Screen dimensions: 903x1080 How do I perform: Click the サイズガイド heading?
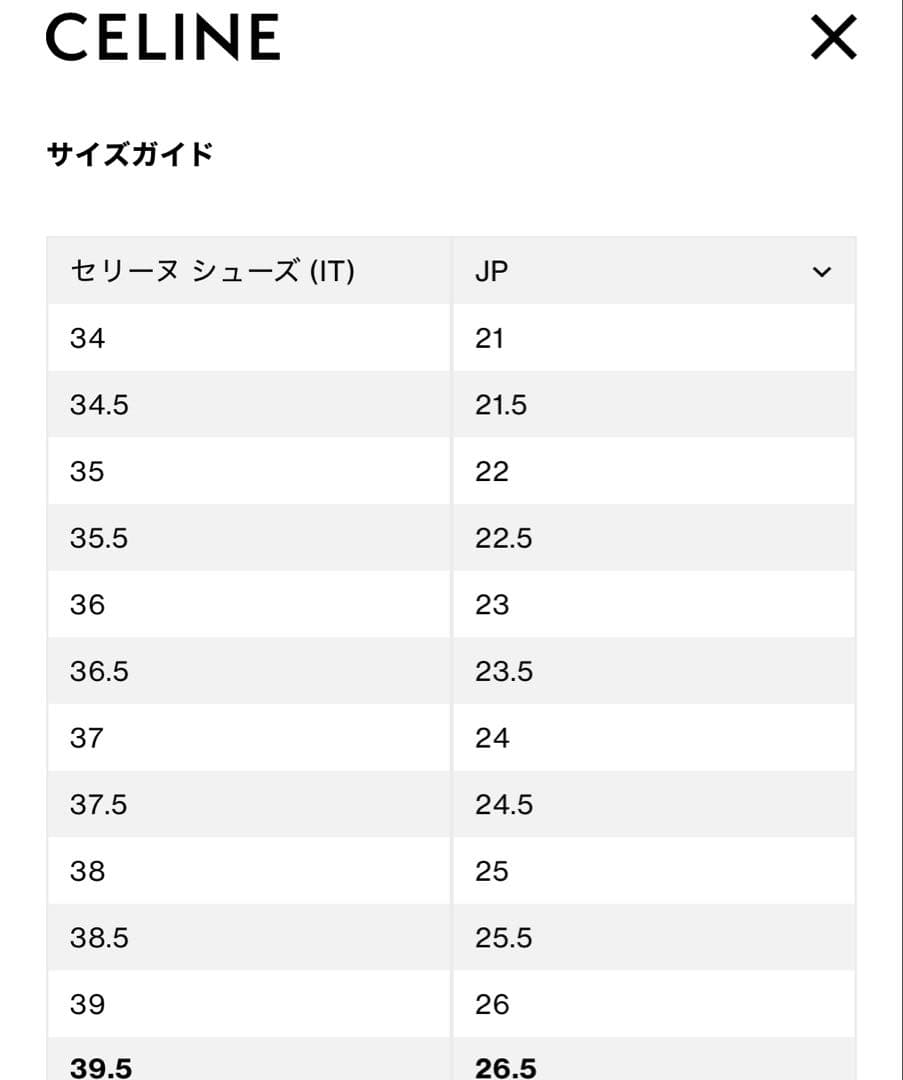130,153
